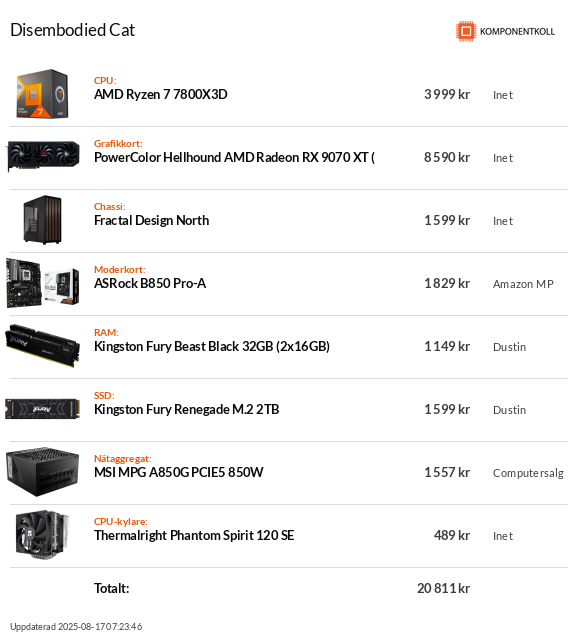This screenshot has width=577, height=640.
Task: Click the Thermalright Phantom Spirit cooler image
Action: (42, 535)
